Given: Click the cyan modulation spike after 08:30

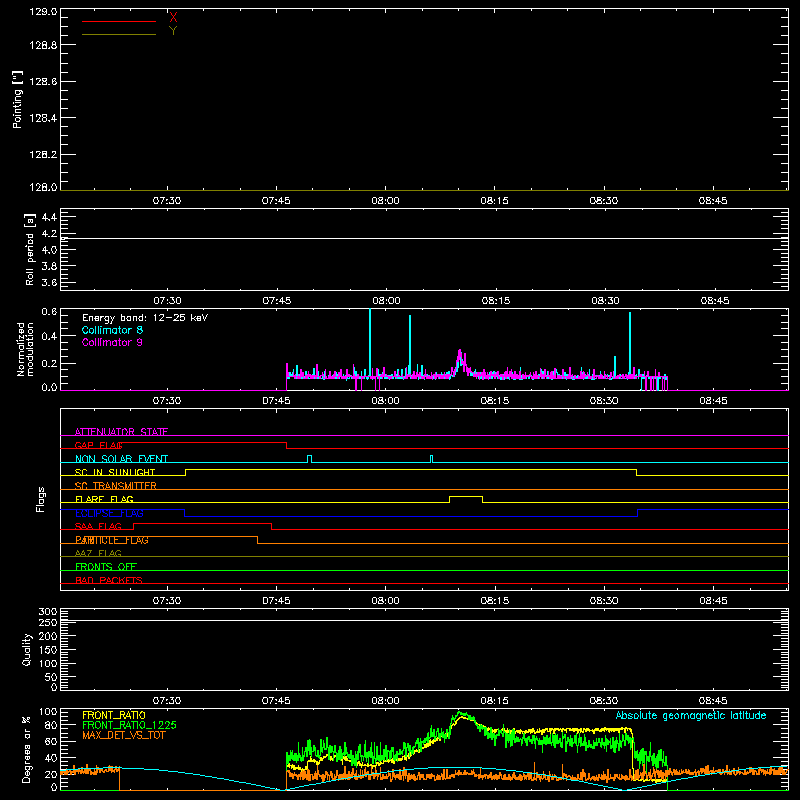Looking at the screenshot, I should click(630, 343).
